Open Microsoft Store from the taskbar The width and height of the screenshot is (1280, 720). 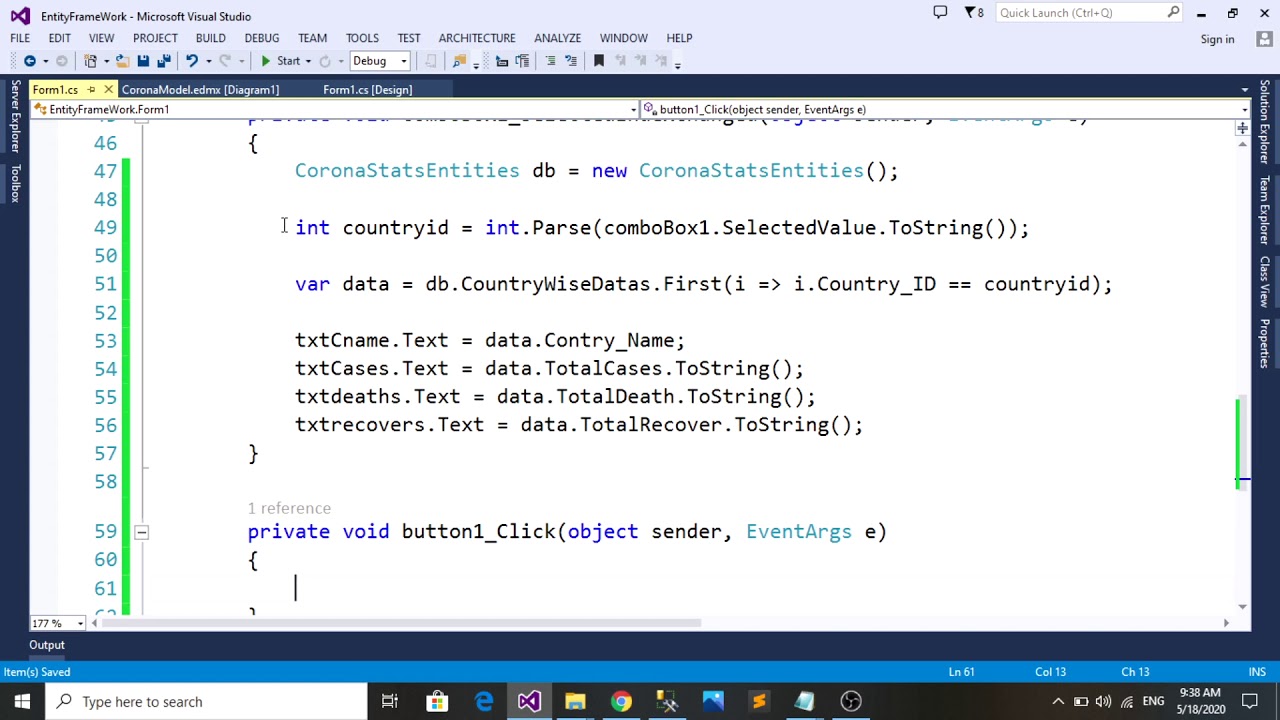click(437, 701)
